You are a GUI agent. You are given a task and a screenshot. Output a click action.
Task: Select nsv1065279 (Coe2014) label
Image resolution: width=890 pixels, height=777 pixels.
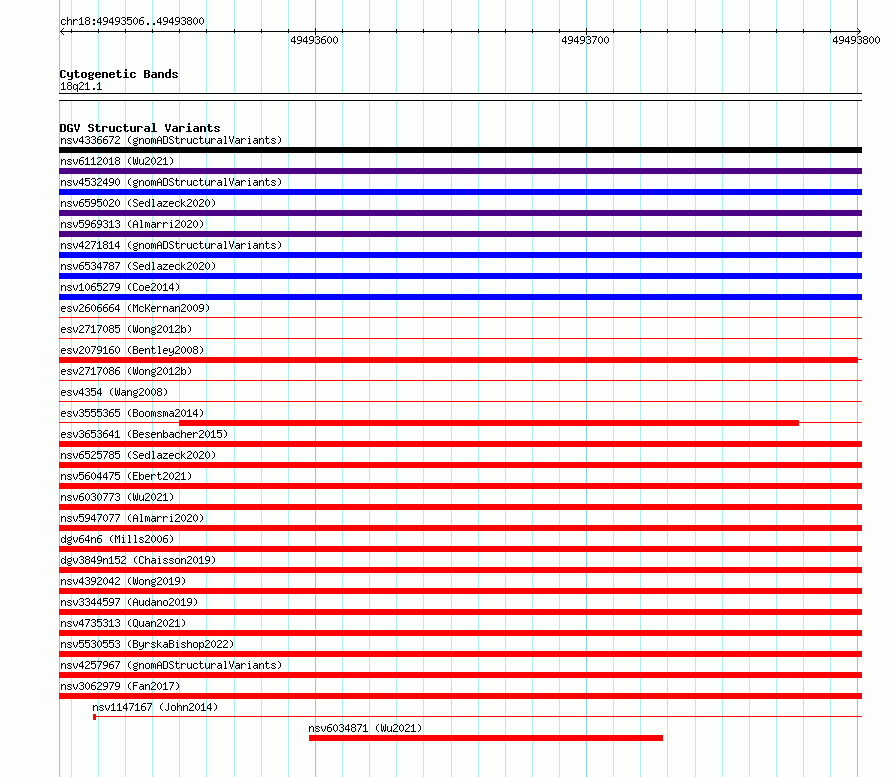pos(120,287)
